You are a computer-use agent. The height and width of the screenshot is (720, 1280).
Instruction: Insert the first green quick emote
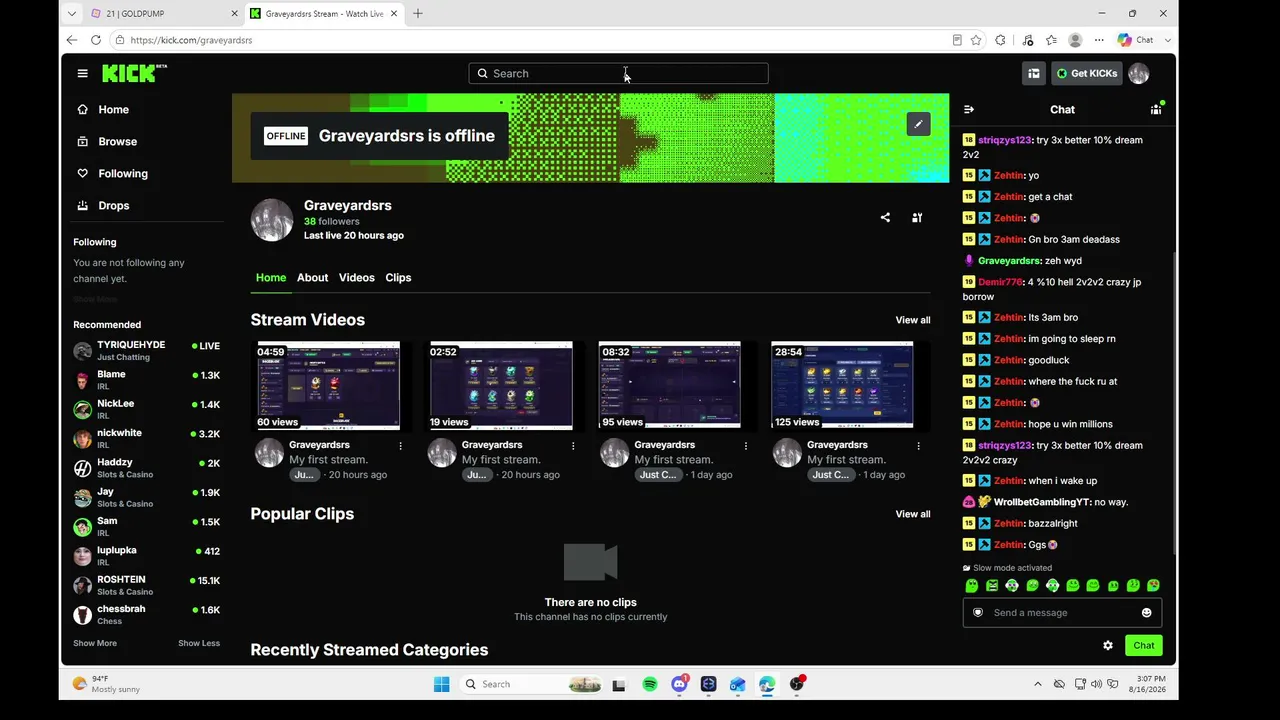(x=972, y=586)
